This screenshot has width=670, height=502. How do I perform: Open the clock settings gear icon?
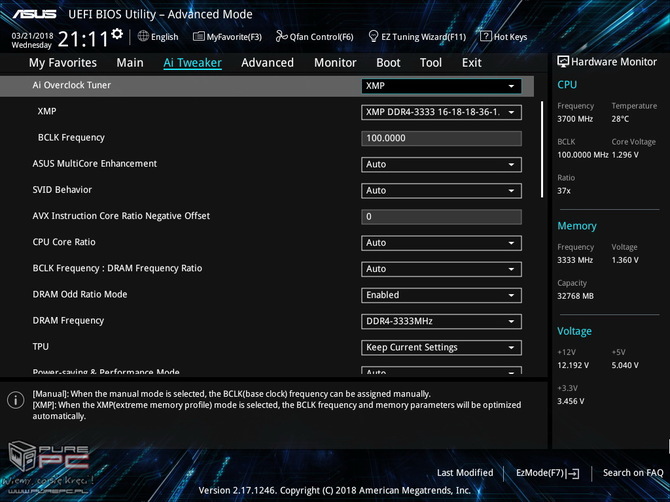(x=117, y=34)
